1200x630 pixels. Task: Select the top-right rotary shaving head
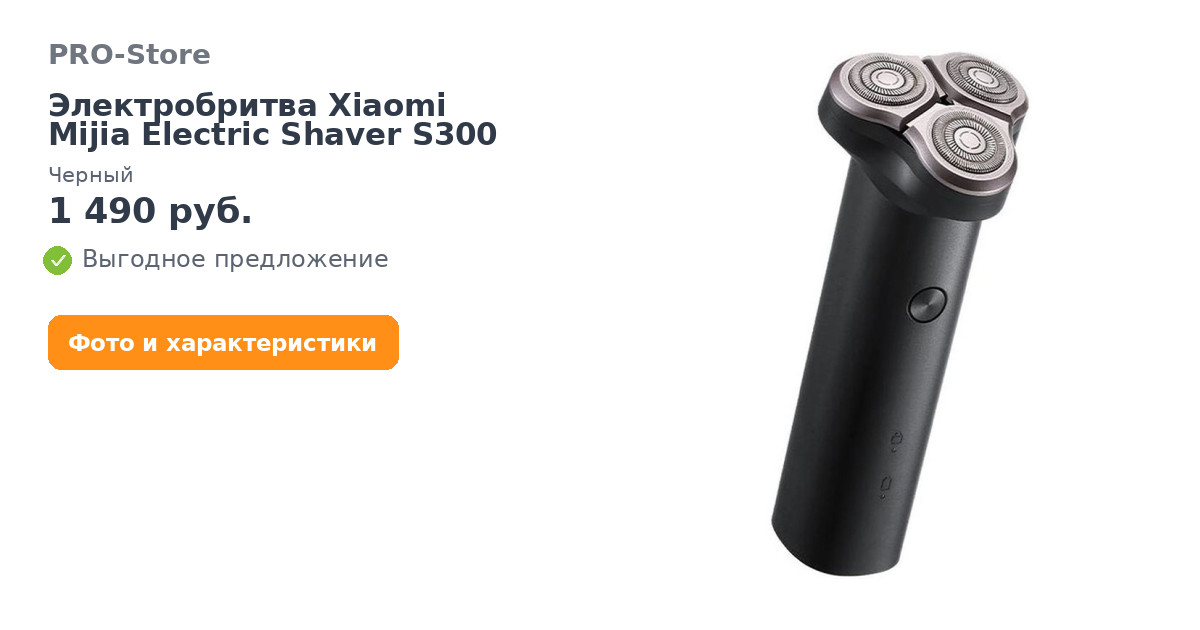pos(975,79)
